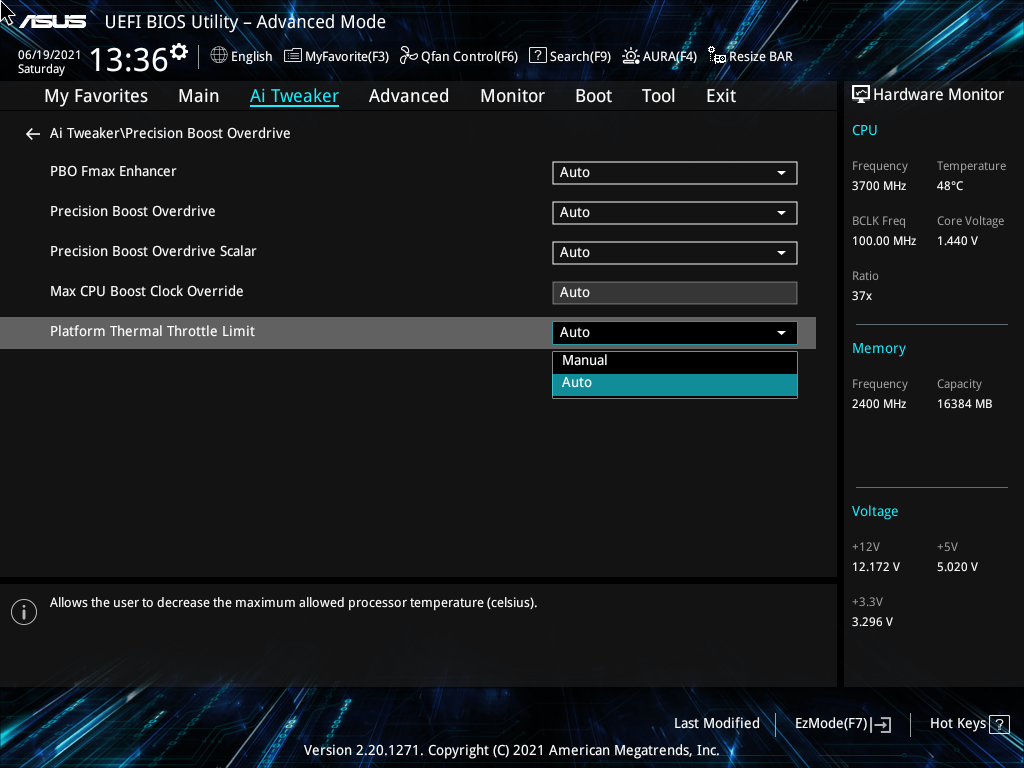This screenshot has height=768, width=1024.
Task: Go back using the arrow icon
Action: coord(32,133)
